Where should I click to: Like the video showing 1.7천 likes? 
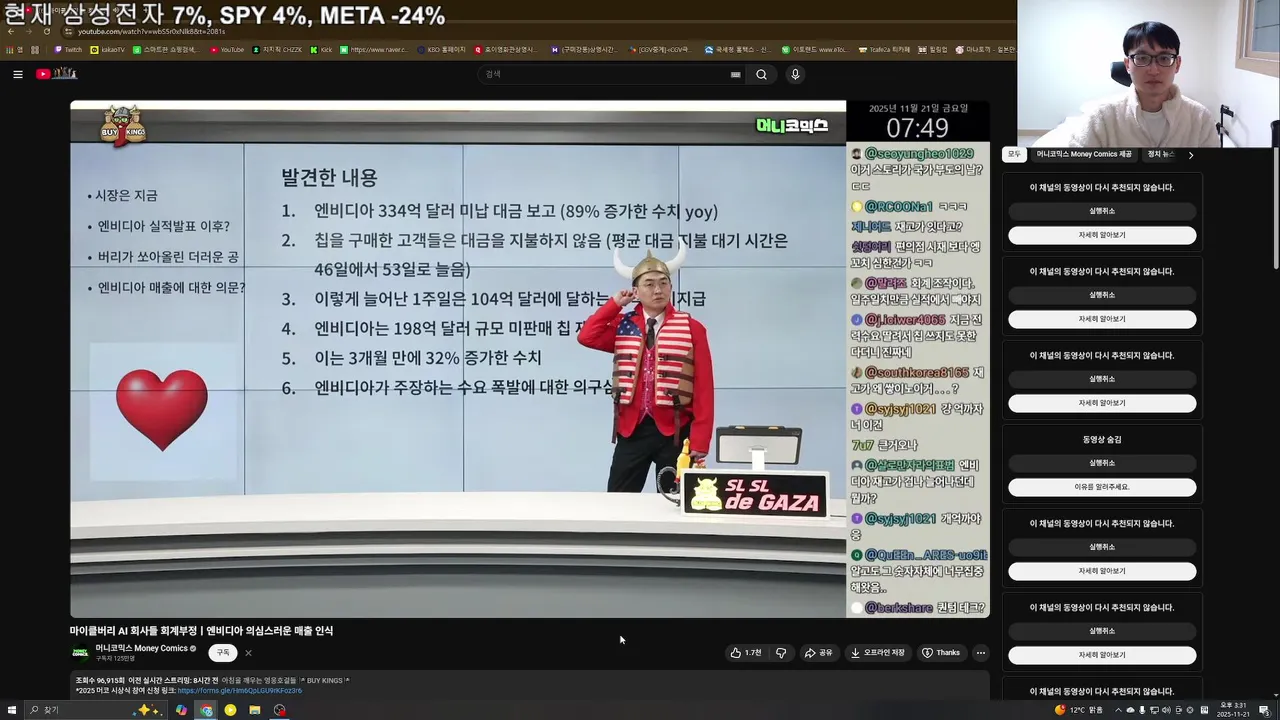746,653
